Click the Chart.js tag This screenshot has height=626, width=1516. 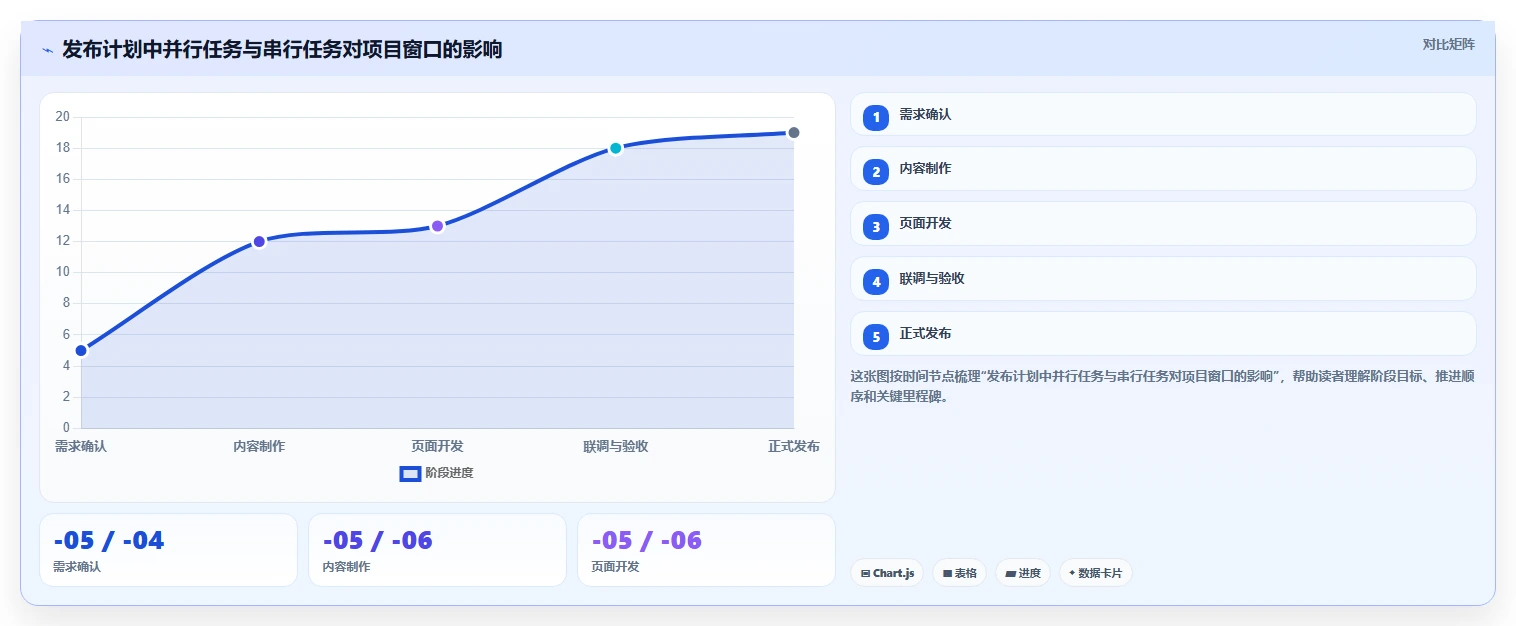887,573
